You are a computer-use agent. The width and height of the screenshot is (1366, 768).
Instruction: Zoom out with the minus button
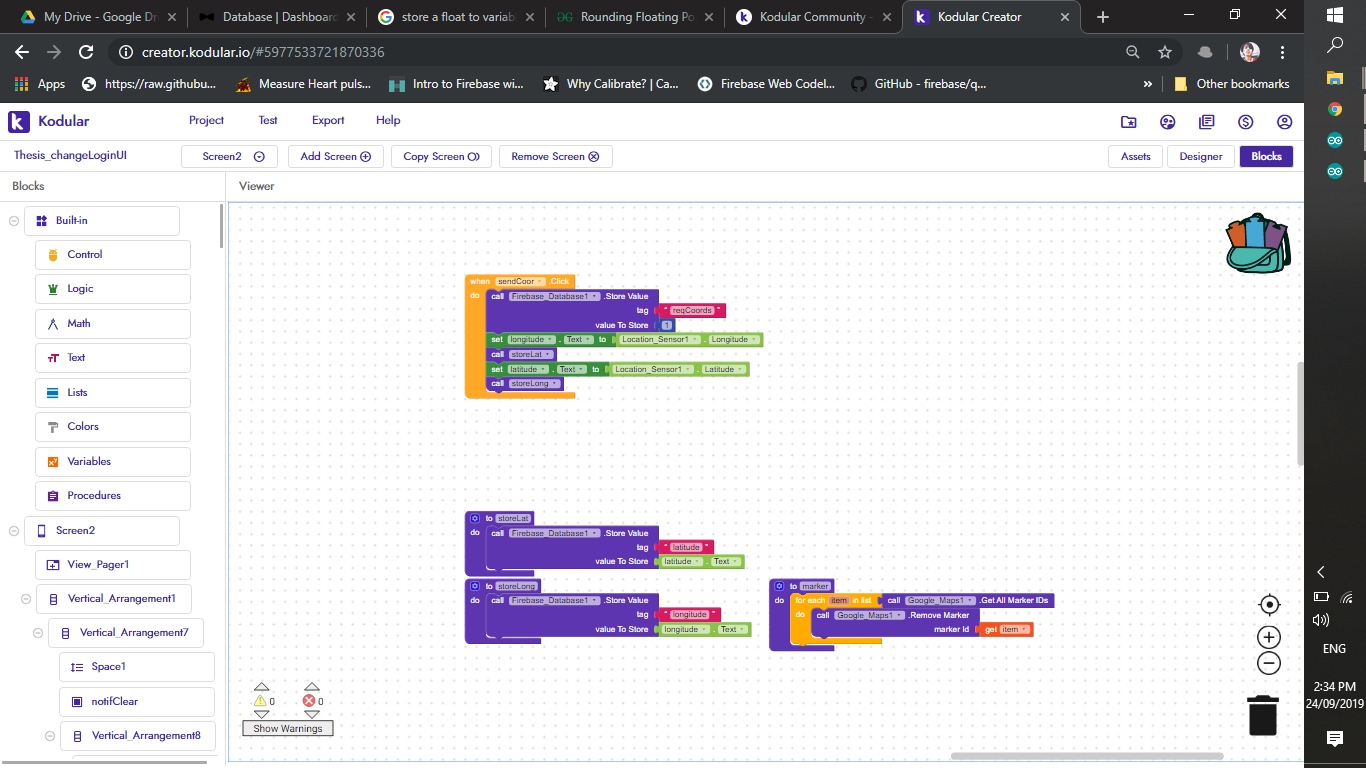1269,662
